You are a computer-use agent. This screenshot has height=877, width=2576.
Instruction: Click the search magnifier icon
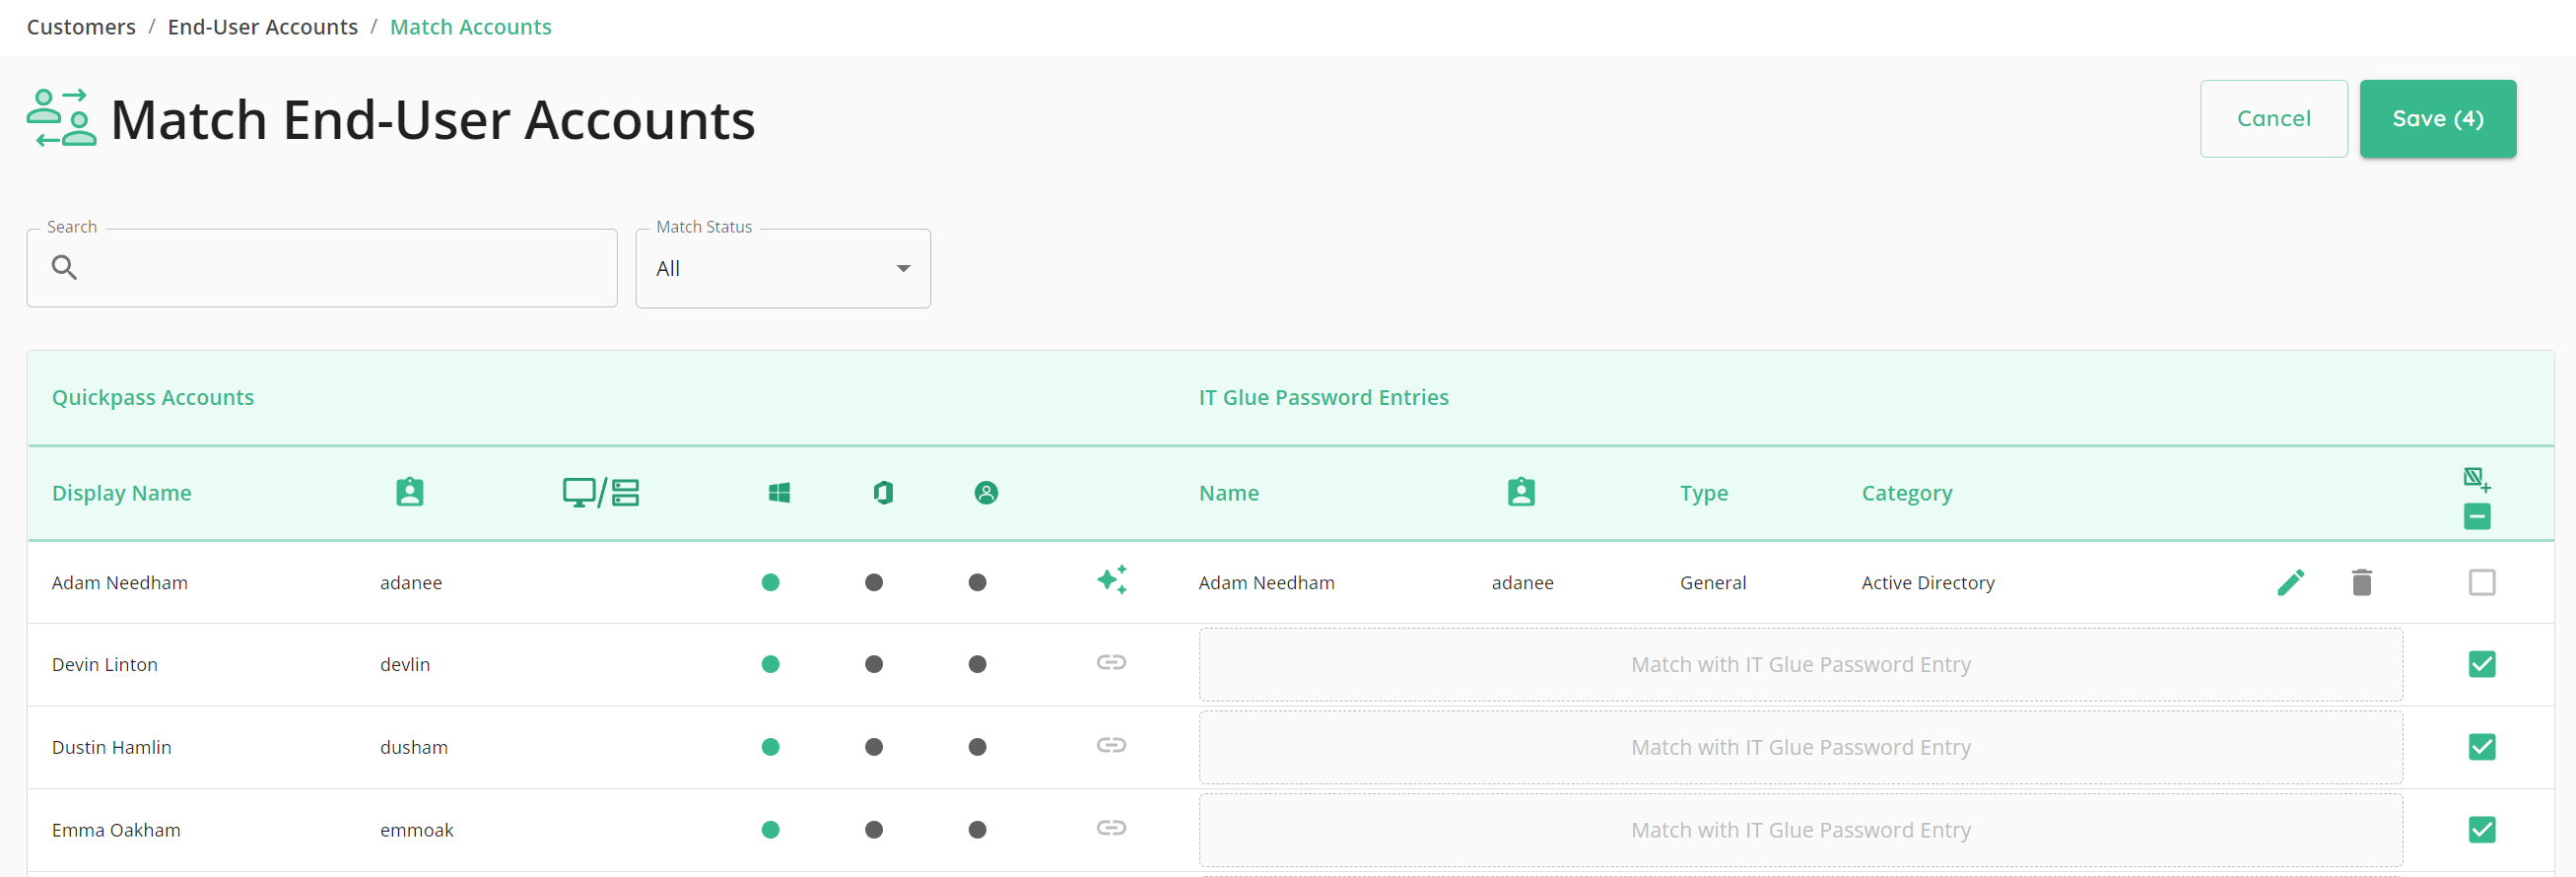point(64,267)
